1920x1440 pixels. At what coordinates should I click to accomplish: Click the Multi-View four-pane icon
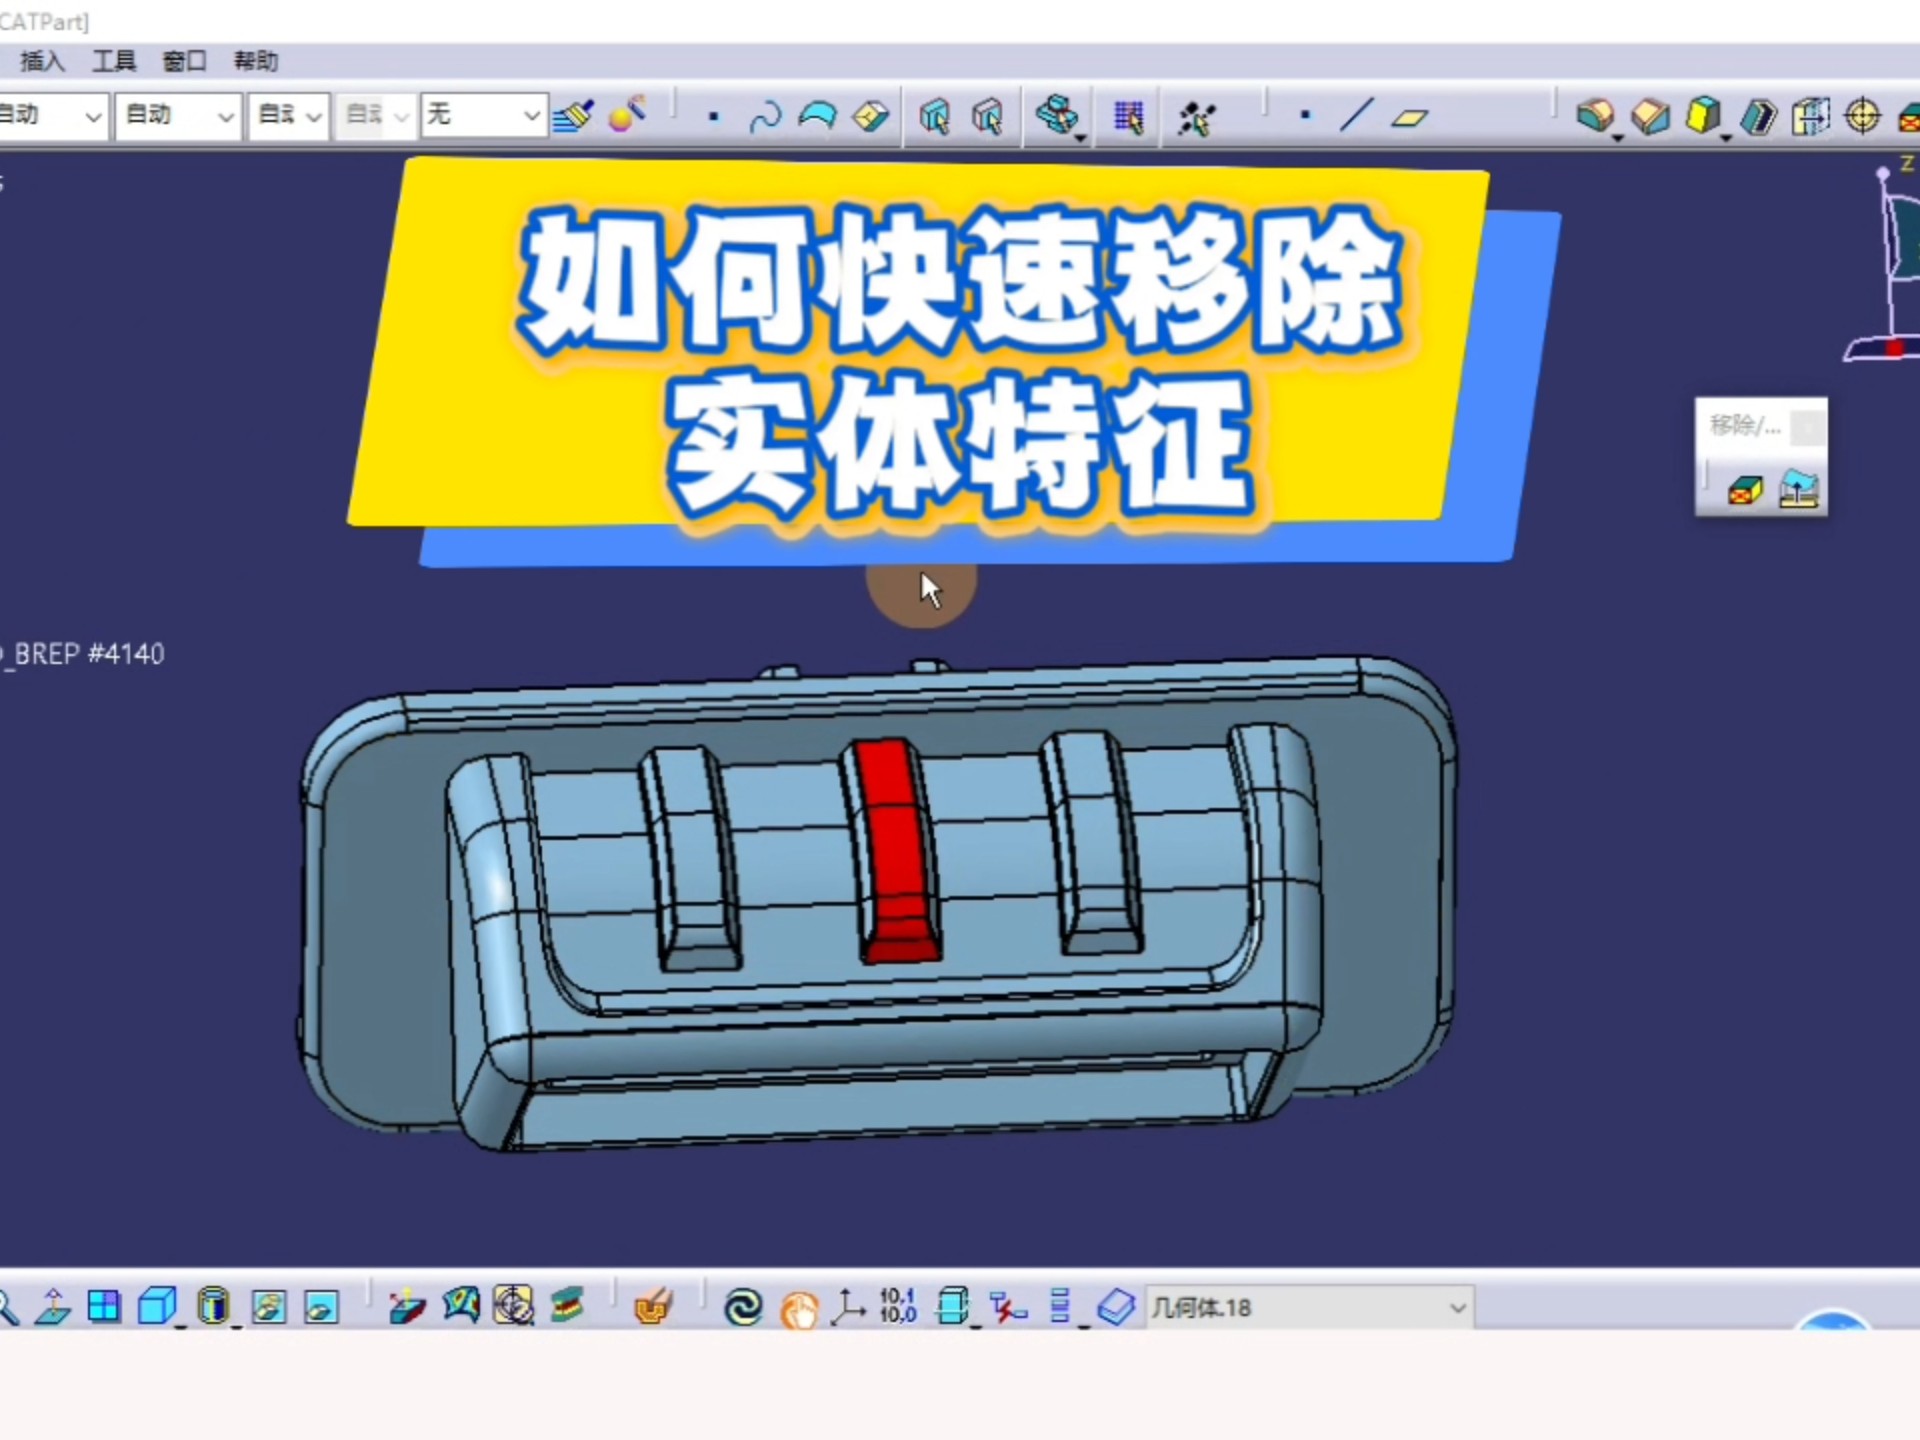[104, 1306]
